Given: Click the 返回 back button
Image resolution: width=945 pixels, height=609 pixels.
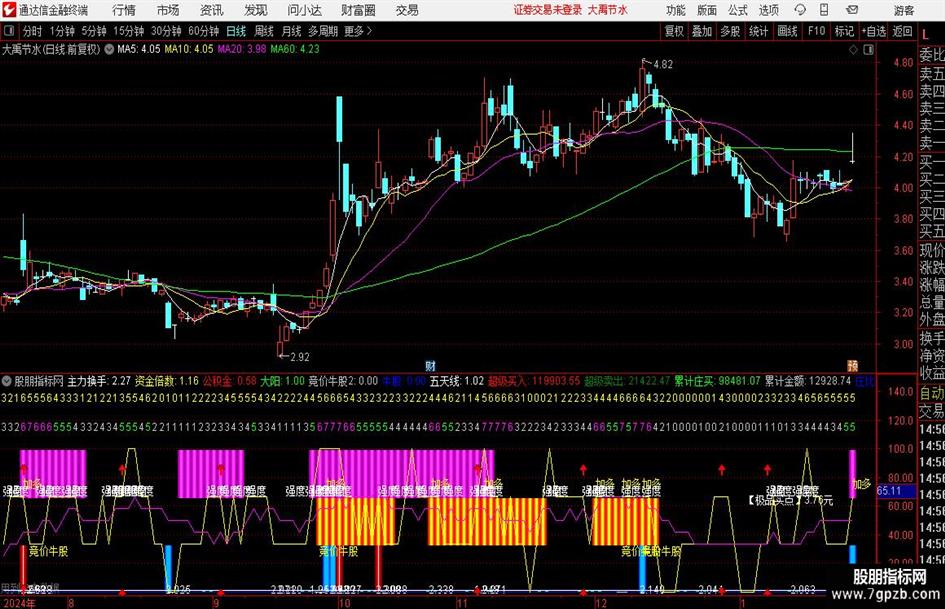Looking at the screenshot, I should pos(902,31).
